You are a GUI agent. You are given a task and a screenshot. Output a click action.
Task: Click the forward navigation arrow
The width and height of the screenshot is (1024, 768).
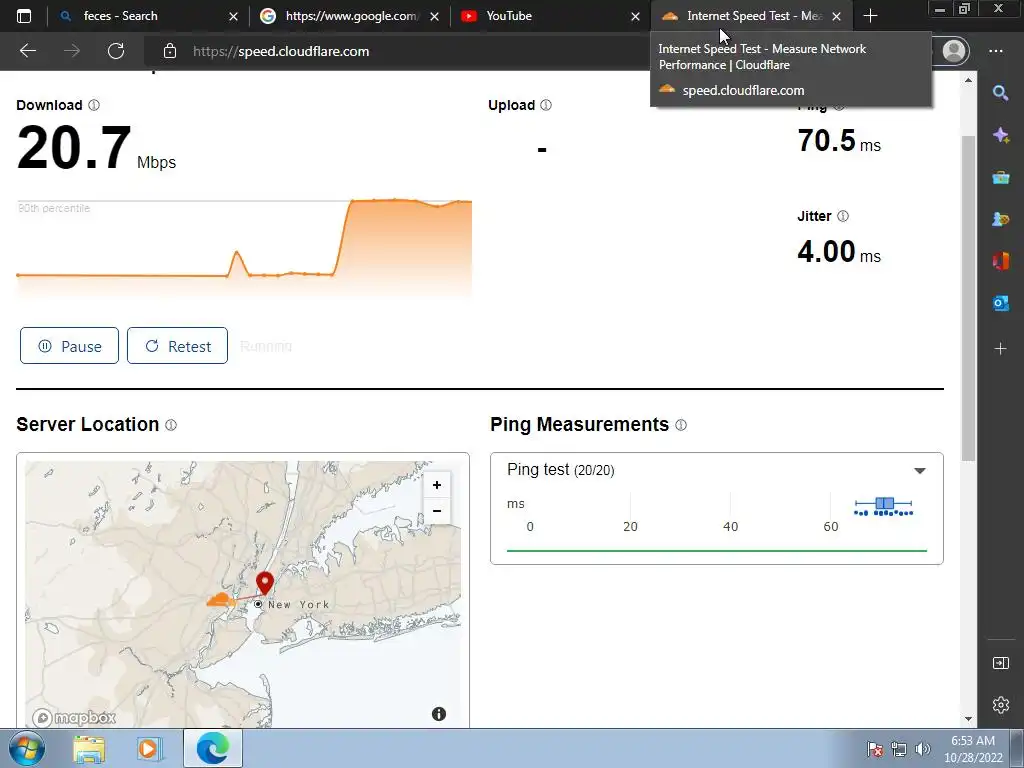72,51
